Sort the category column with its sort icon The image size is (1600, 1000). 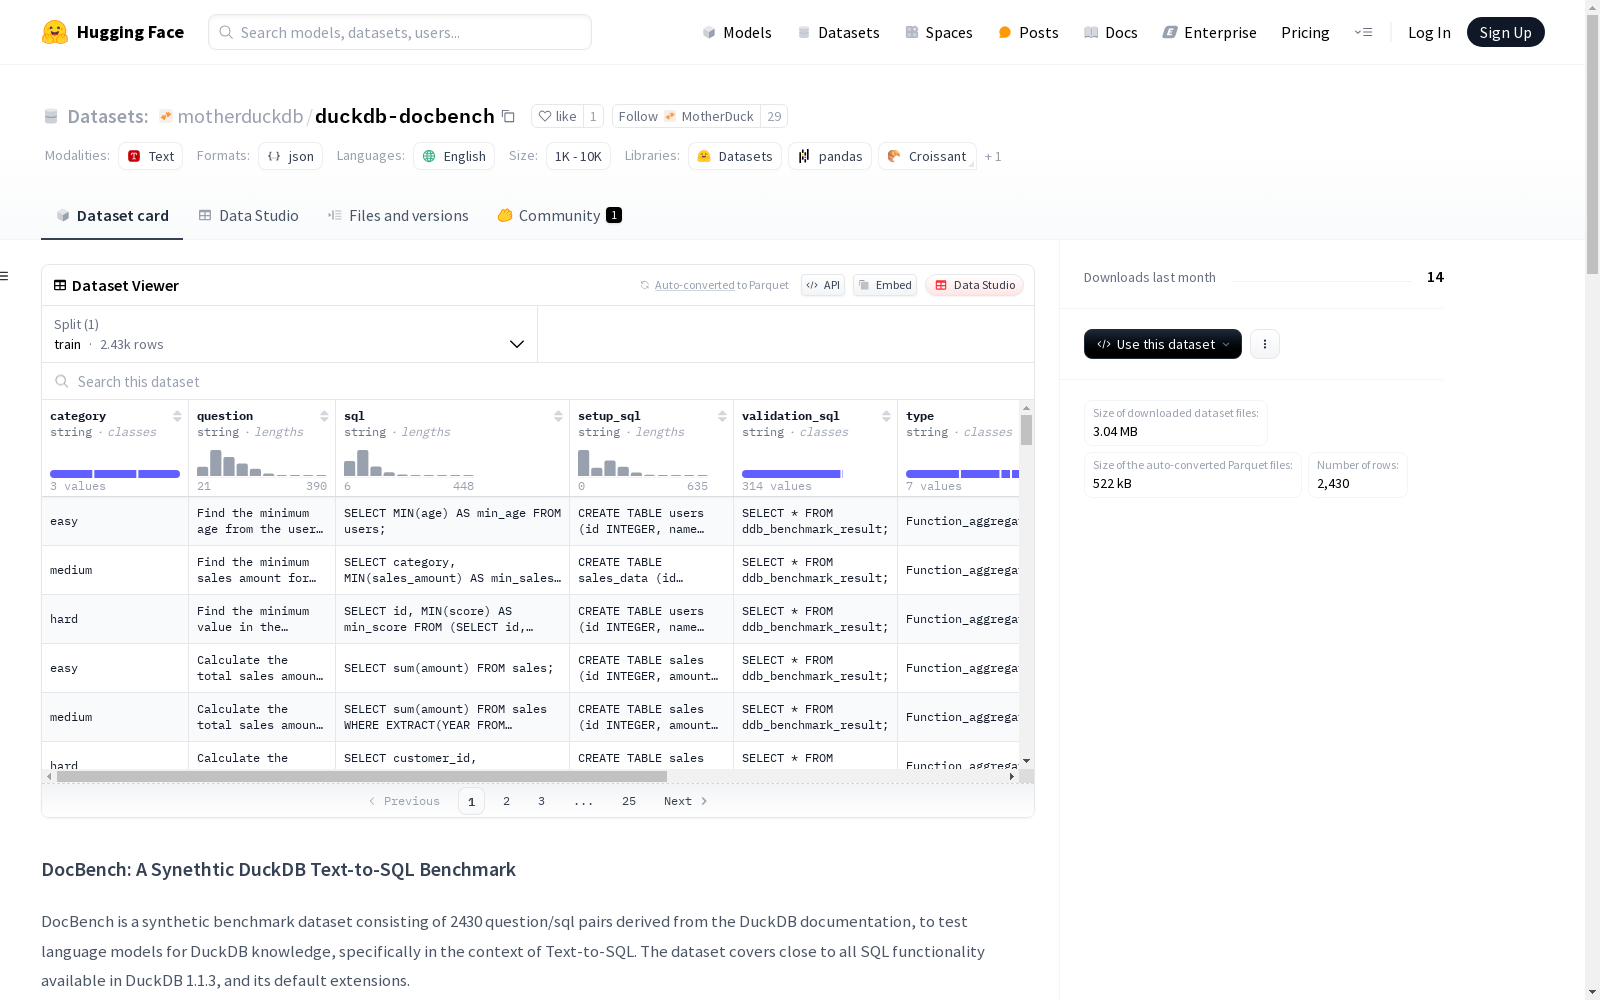pos(177,416)
